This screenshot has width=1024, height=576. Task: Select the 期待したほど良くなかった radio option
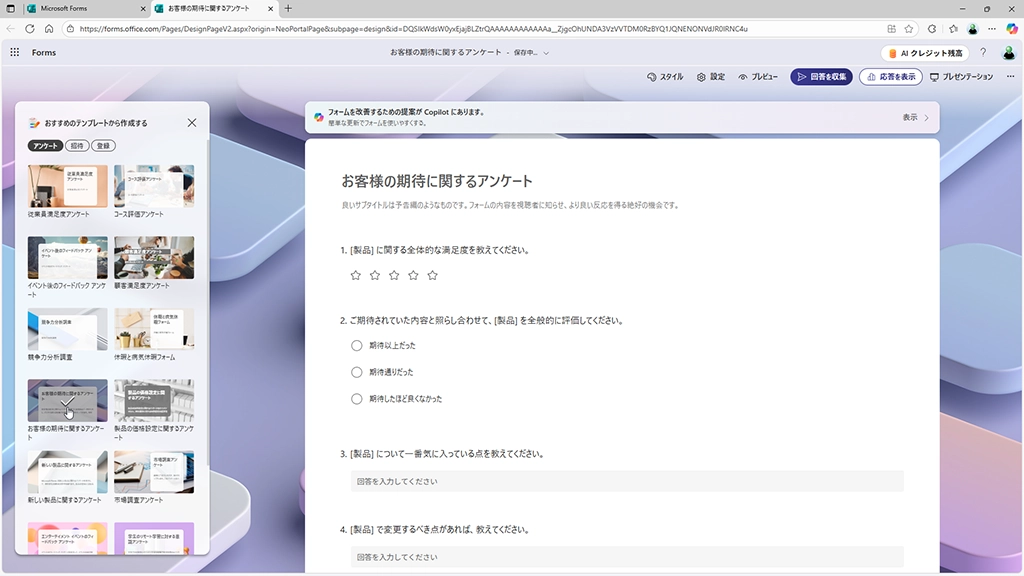(356, 398)
